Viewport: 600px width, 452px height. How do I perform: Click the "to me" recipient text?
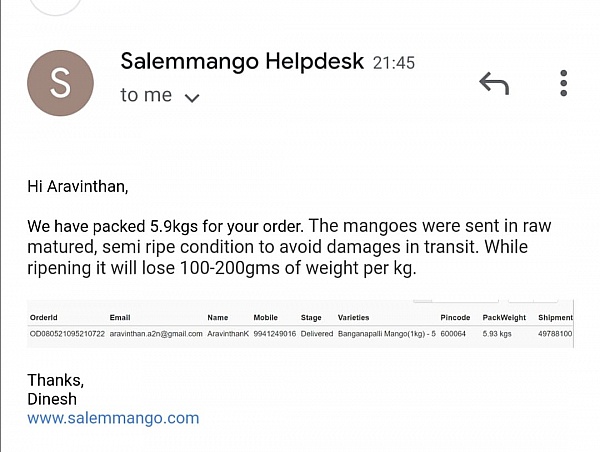(146, 96)
